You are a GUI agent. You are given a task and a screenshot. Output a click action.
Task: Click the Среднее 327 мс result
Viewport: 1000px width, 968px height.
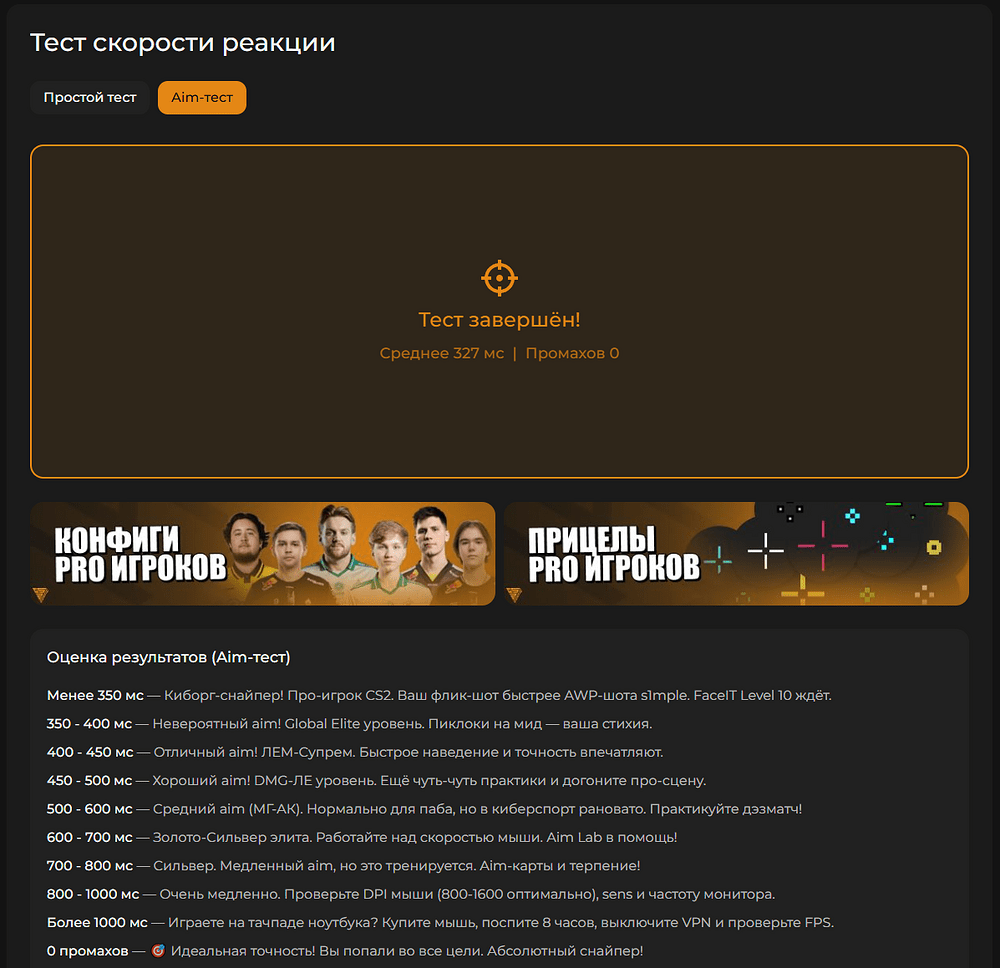441,353
